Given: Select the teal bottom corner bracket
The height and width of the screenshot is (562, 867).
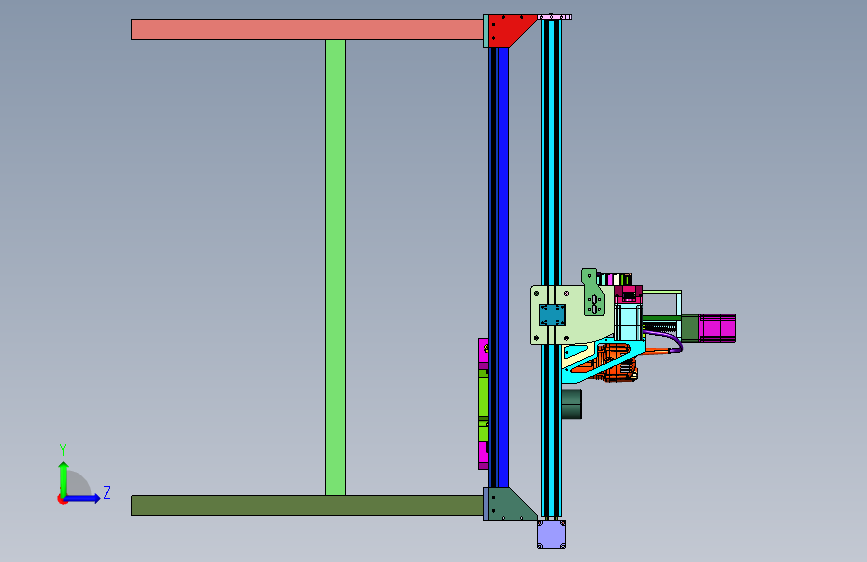Looking at the screenshot, I should (509, 506).
